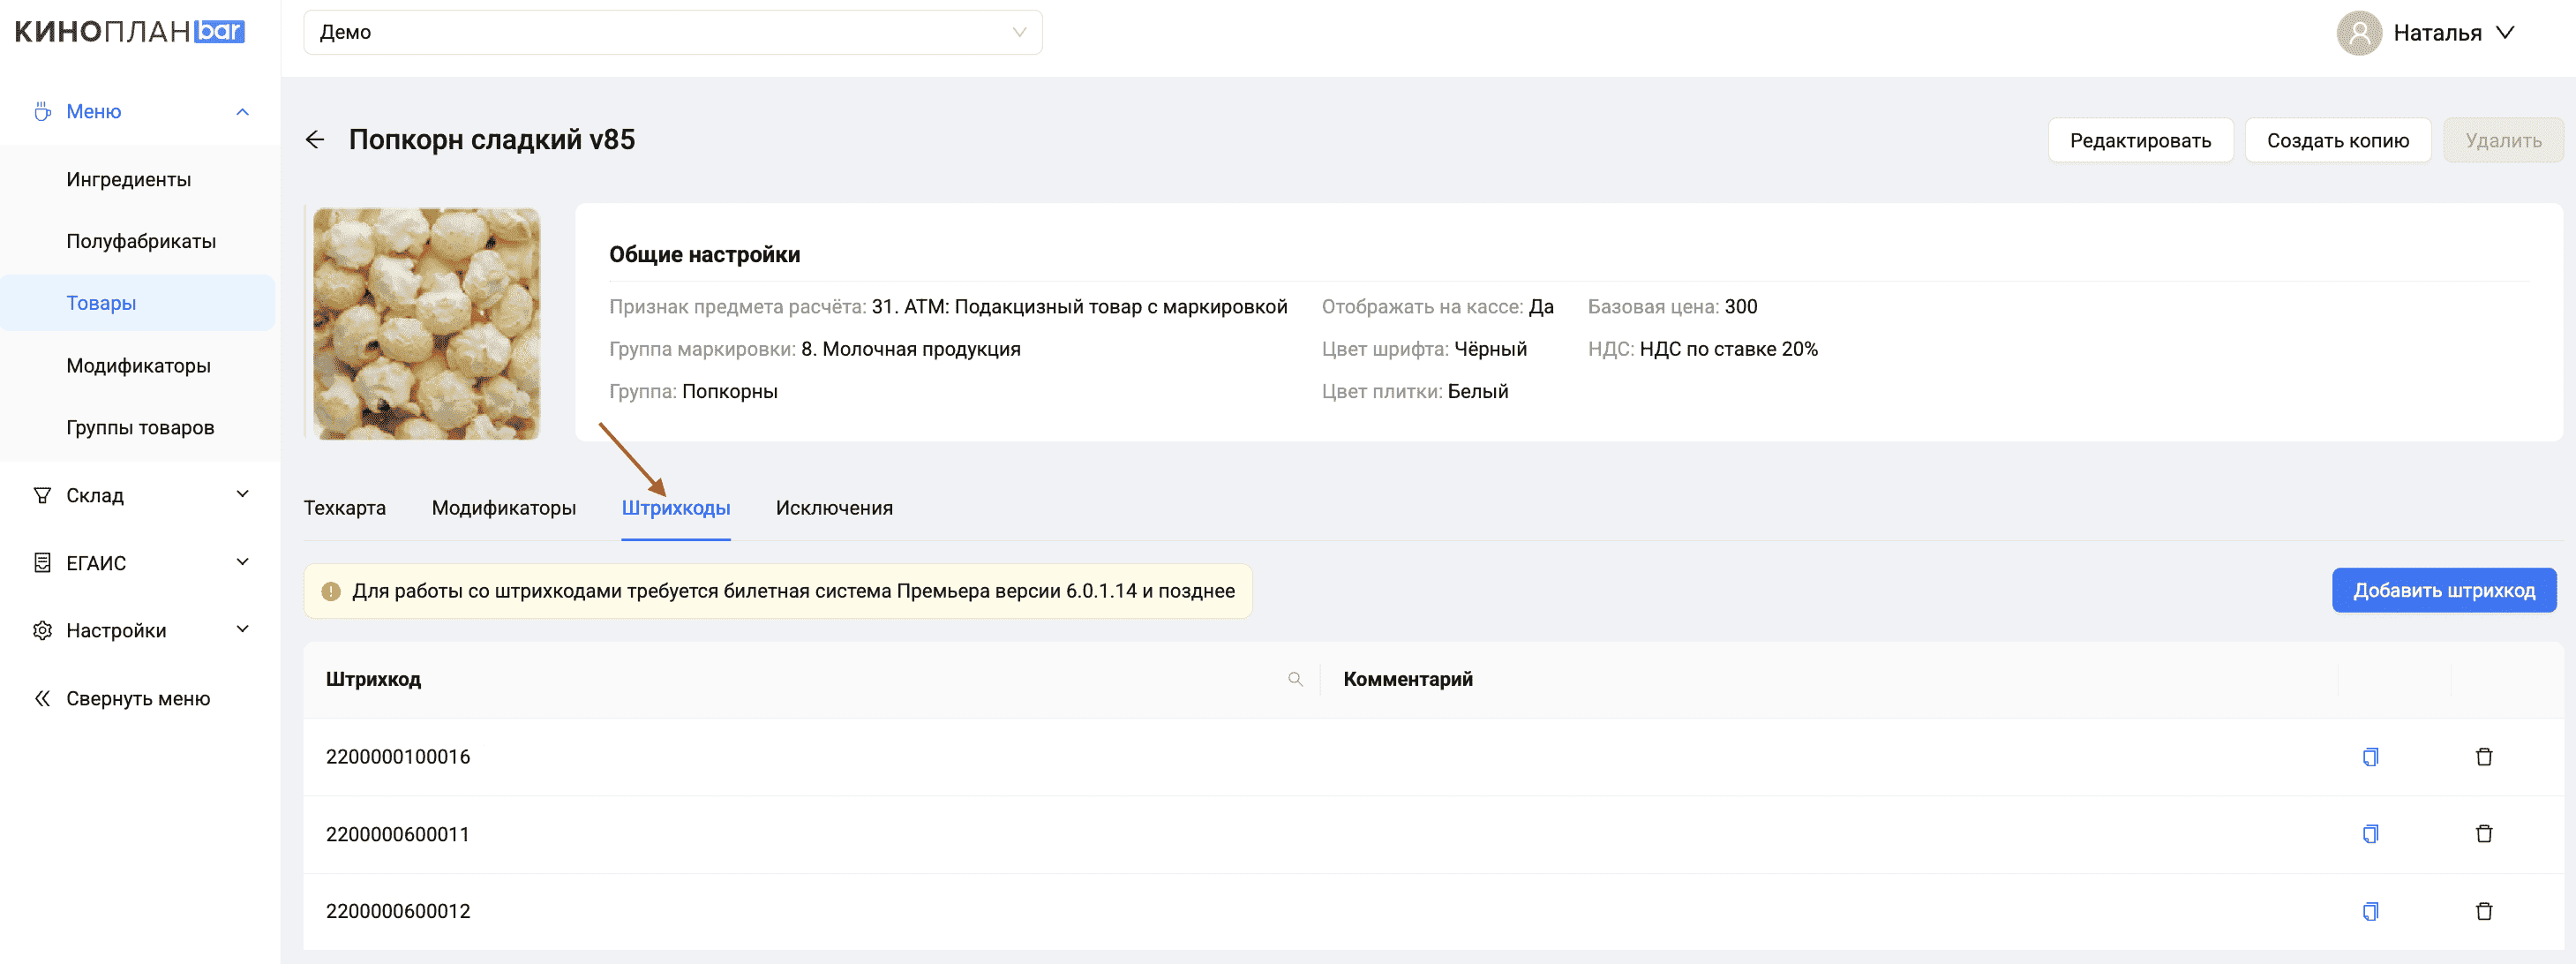Expand the Настройки section chevron
Screen dimensions: 2576x964
[x=242, y=629]
